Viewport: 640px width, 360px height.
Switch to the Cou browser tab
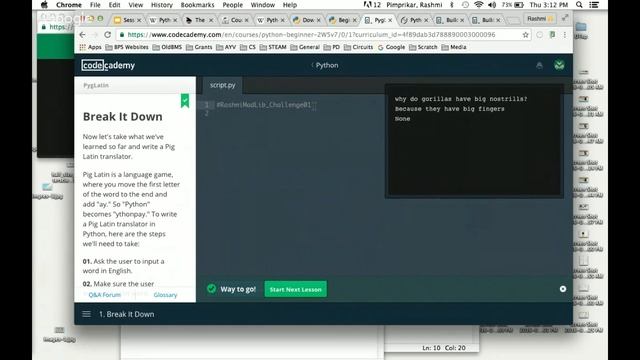235,20
